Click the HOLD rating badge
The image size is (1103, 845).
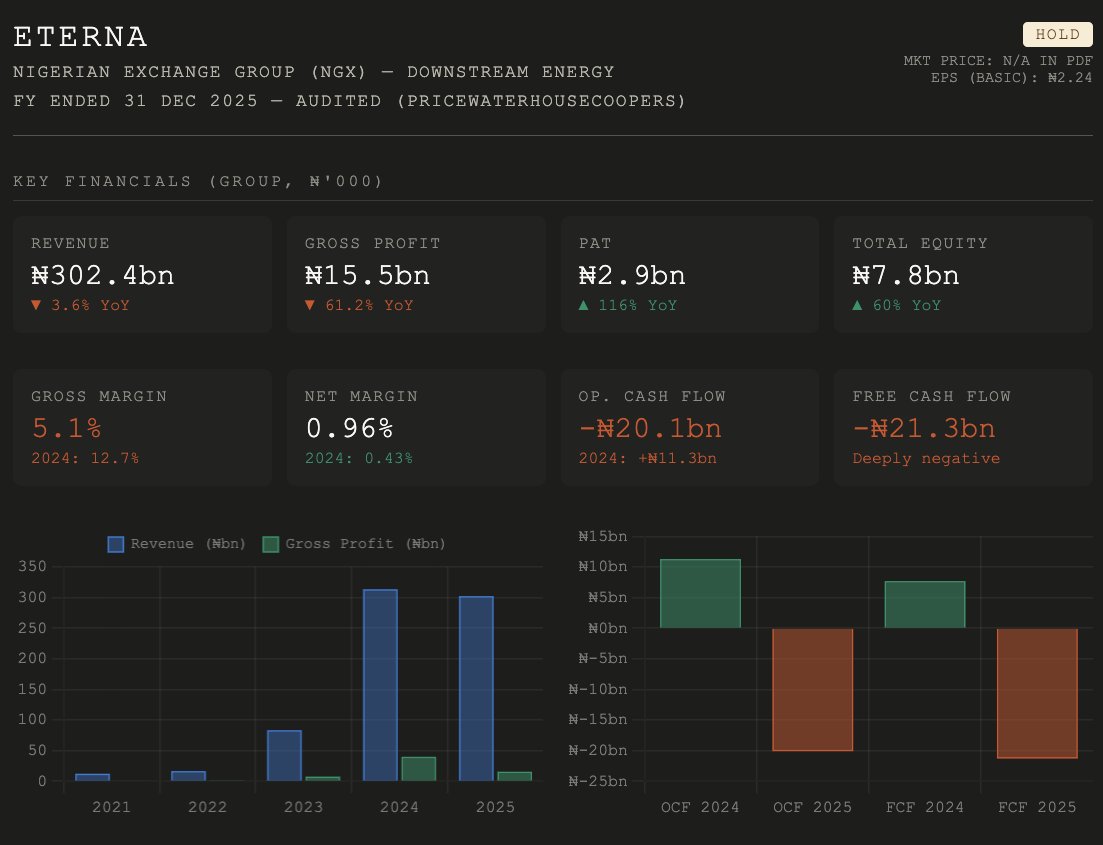point(1057,34)
